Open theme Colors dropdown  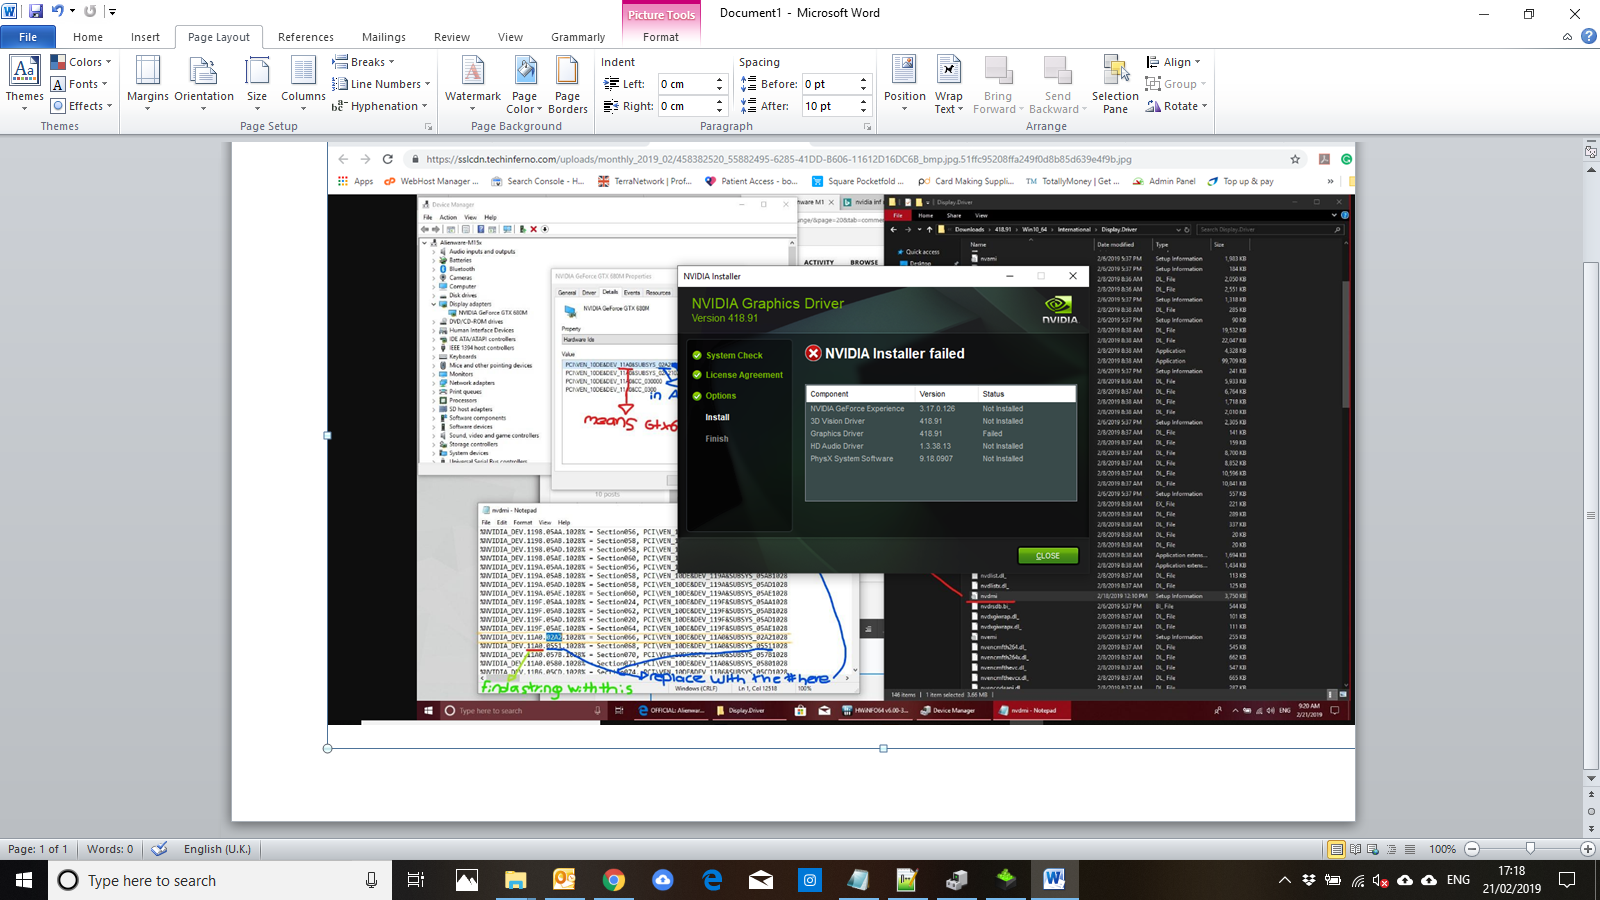82,62
